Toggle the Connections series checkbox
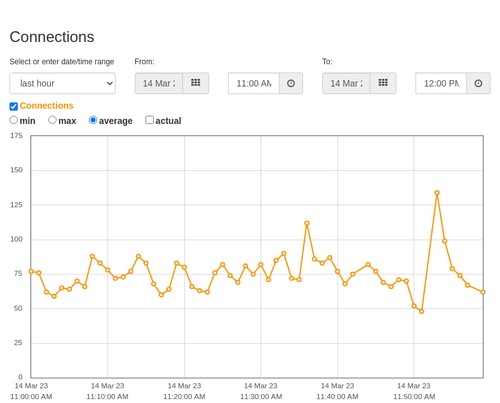 14,106
